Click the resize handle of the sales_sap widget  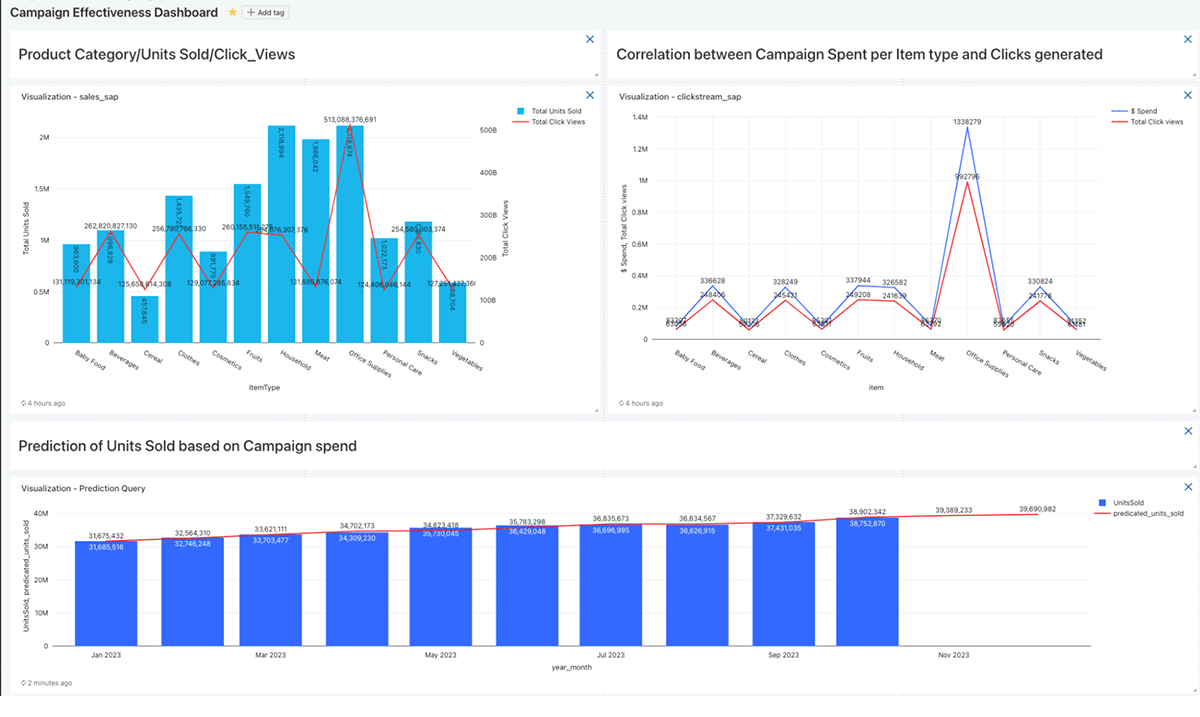tap(596, 409)
